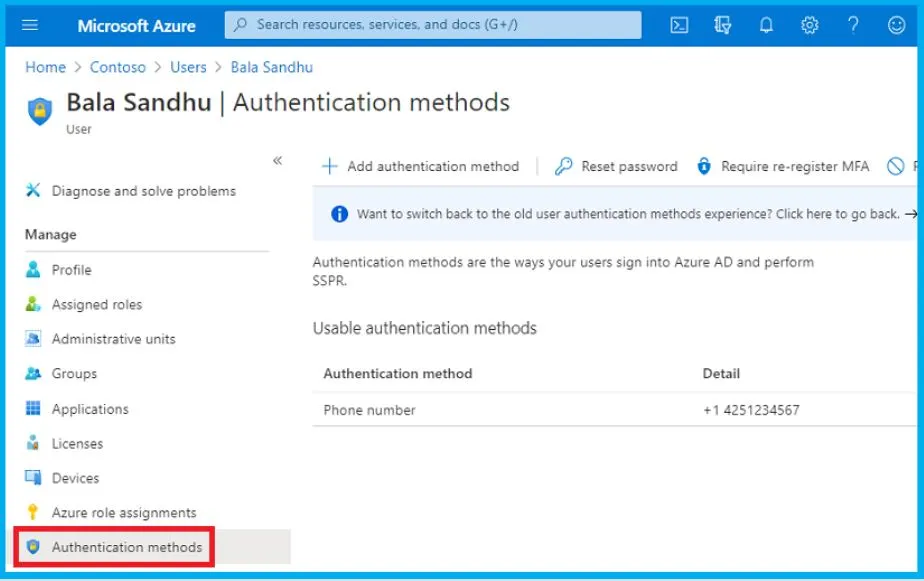The width and height of the screenshot is (924, 581).
Task: Go to Users breadcrumb
Action: pyautogui.click(x=188, y=67)
